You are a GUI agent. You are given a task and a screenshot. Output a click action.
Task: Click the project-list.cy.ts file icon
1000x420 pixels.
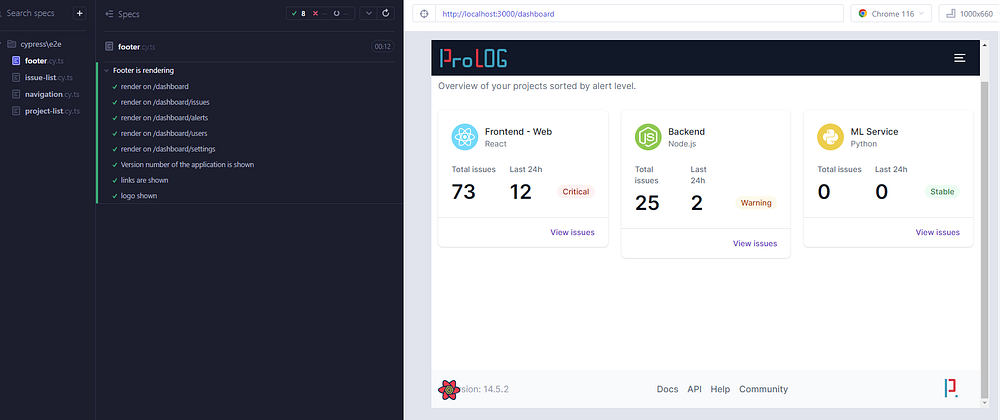(x=16, y=111)
